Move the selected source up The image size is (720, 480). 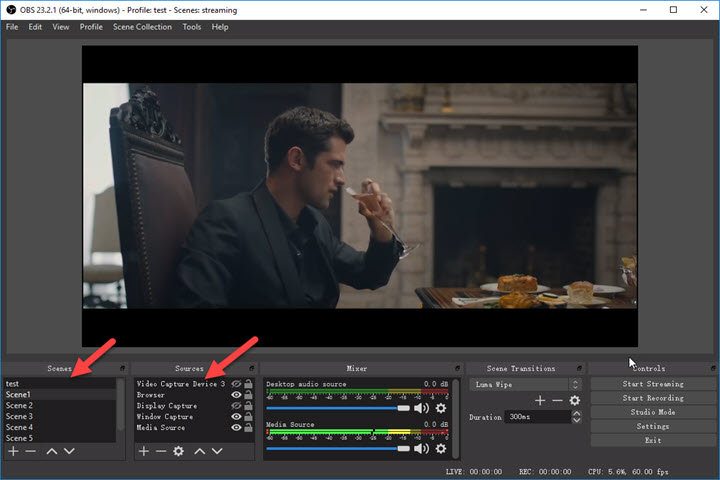click(x=199, y=451)
